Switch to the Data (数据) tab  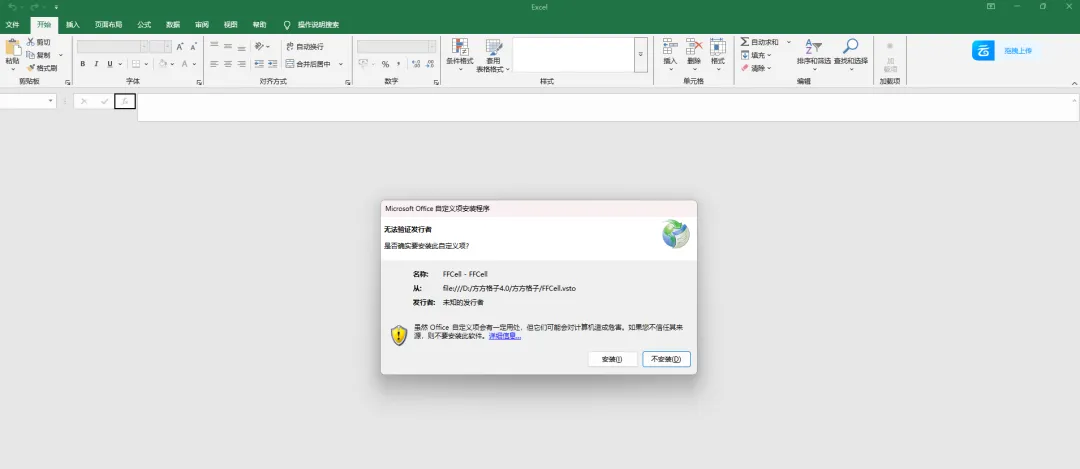point(173,25)
